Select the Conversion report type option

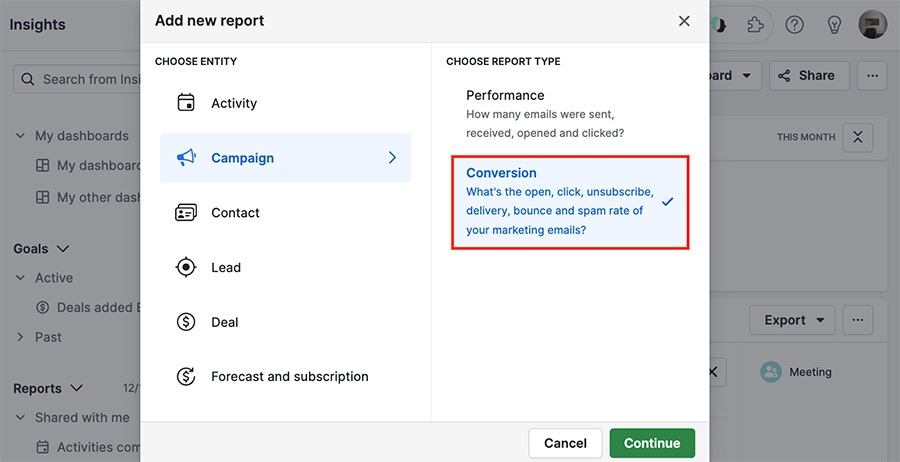click(571, 202)
